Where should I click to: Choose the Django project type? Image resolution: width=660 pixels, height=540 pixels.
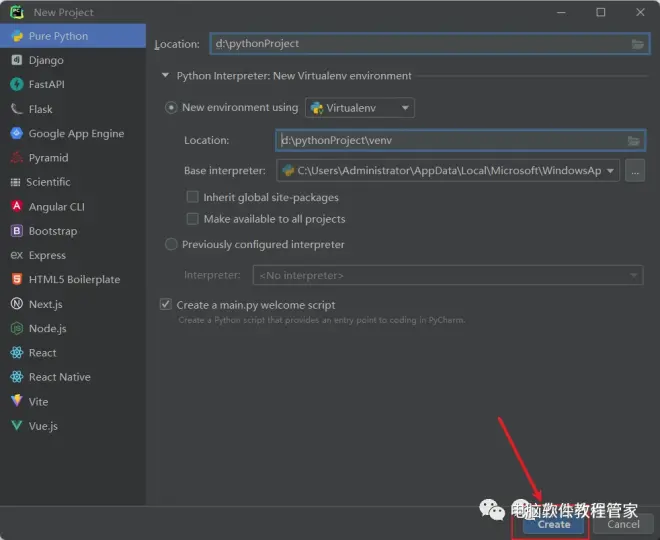point(73,60)
